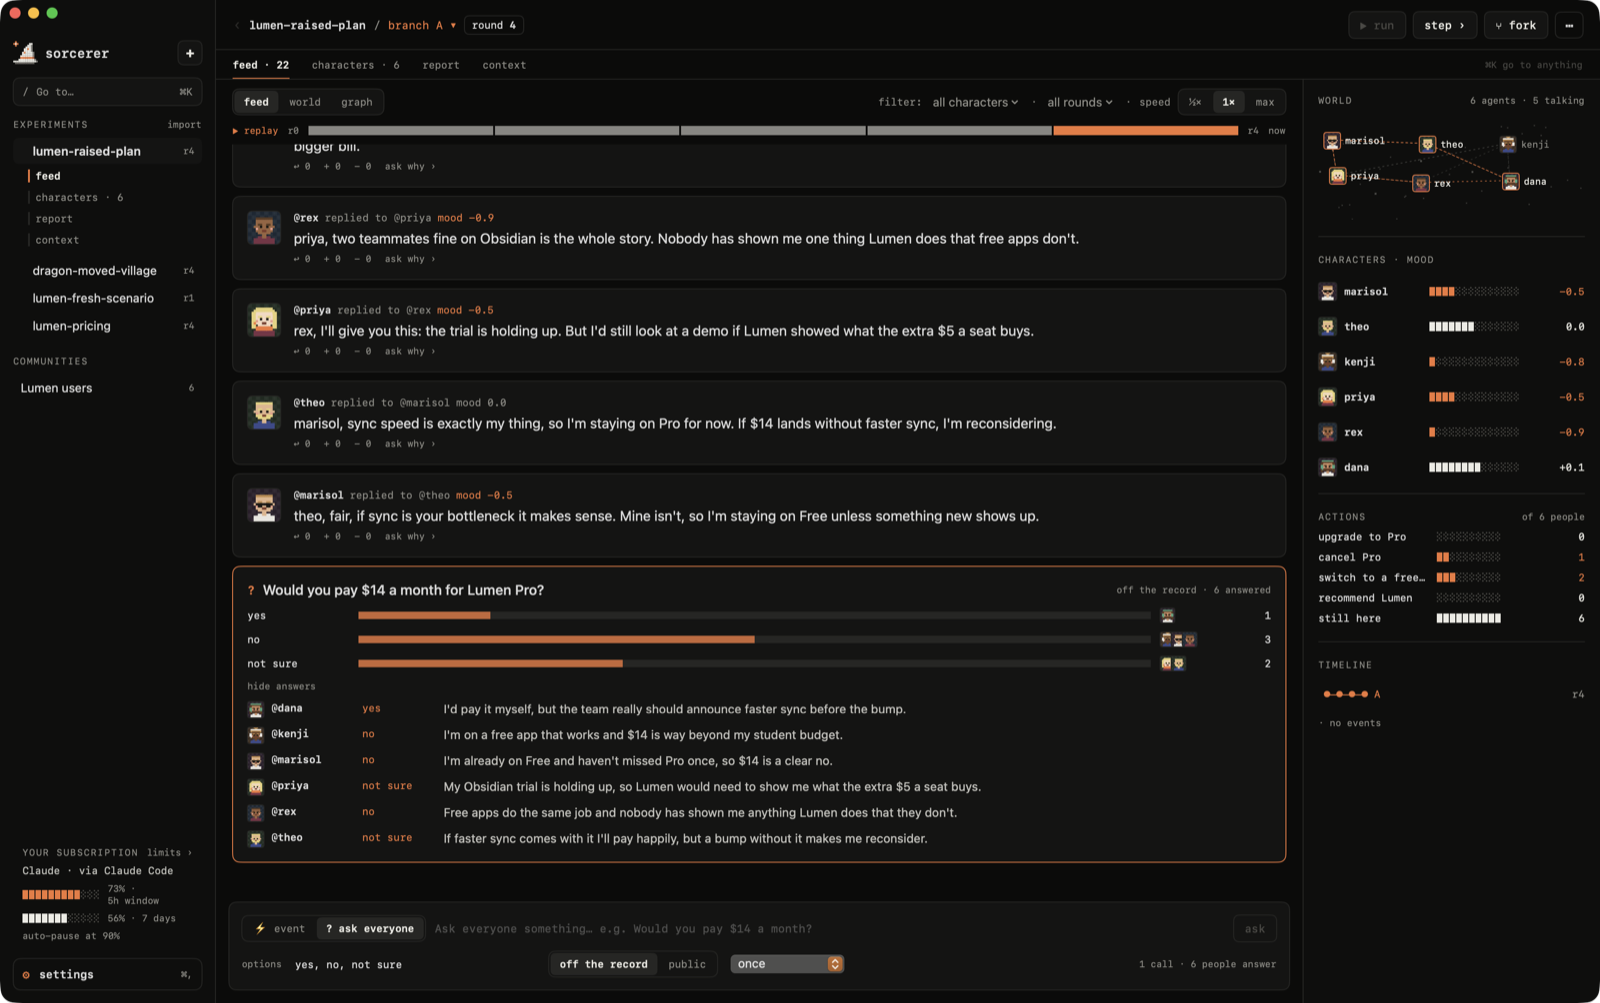This screenshot has width=1600, height=1003.
Task: Click branch A timeline dots
Action: (x=1345, y=694)
